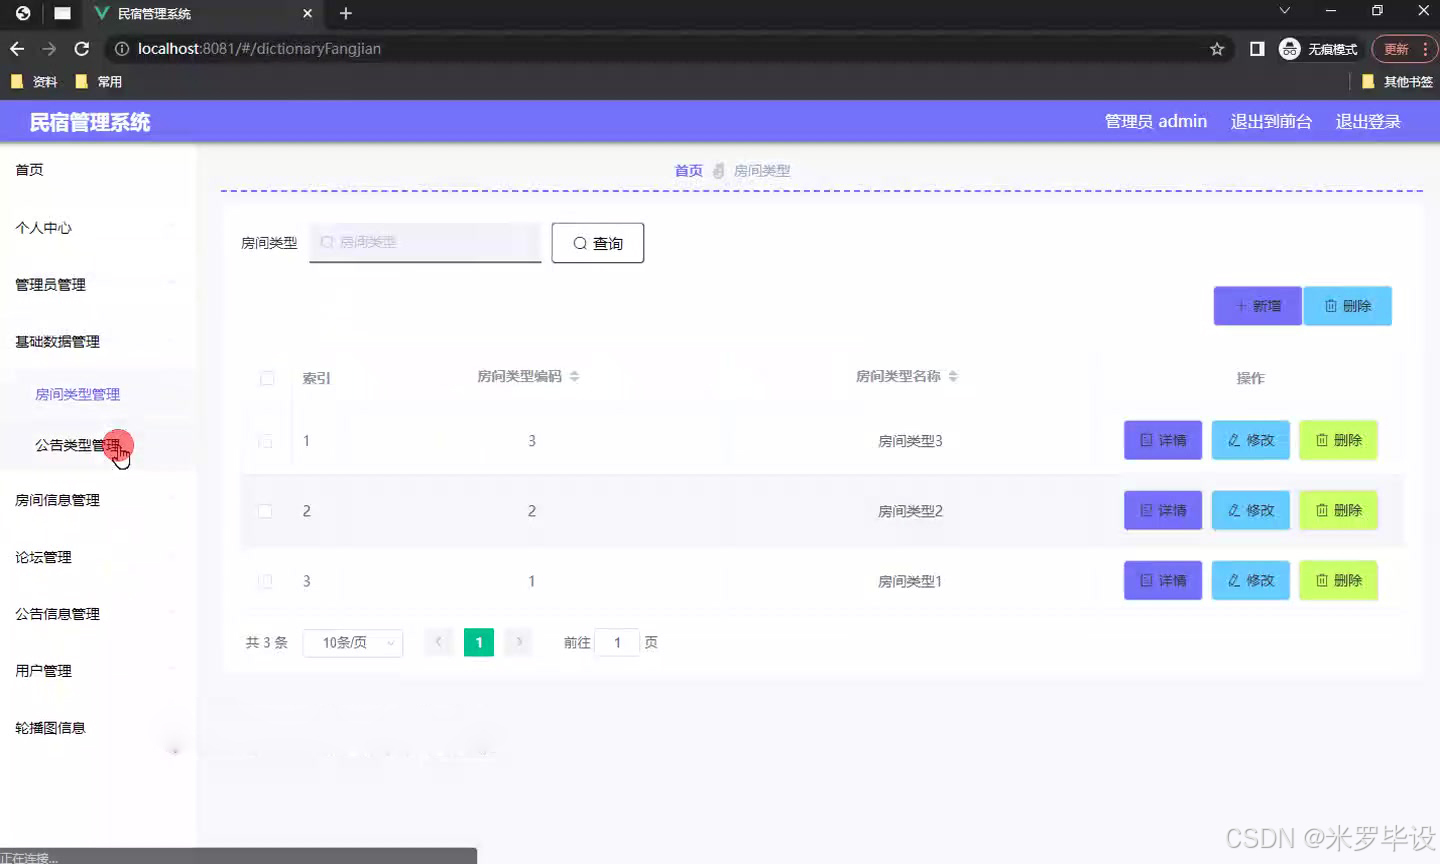Click 修改 for 房间类型3
This screenshot has width=1440, height=864.
pos(1251,440)
